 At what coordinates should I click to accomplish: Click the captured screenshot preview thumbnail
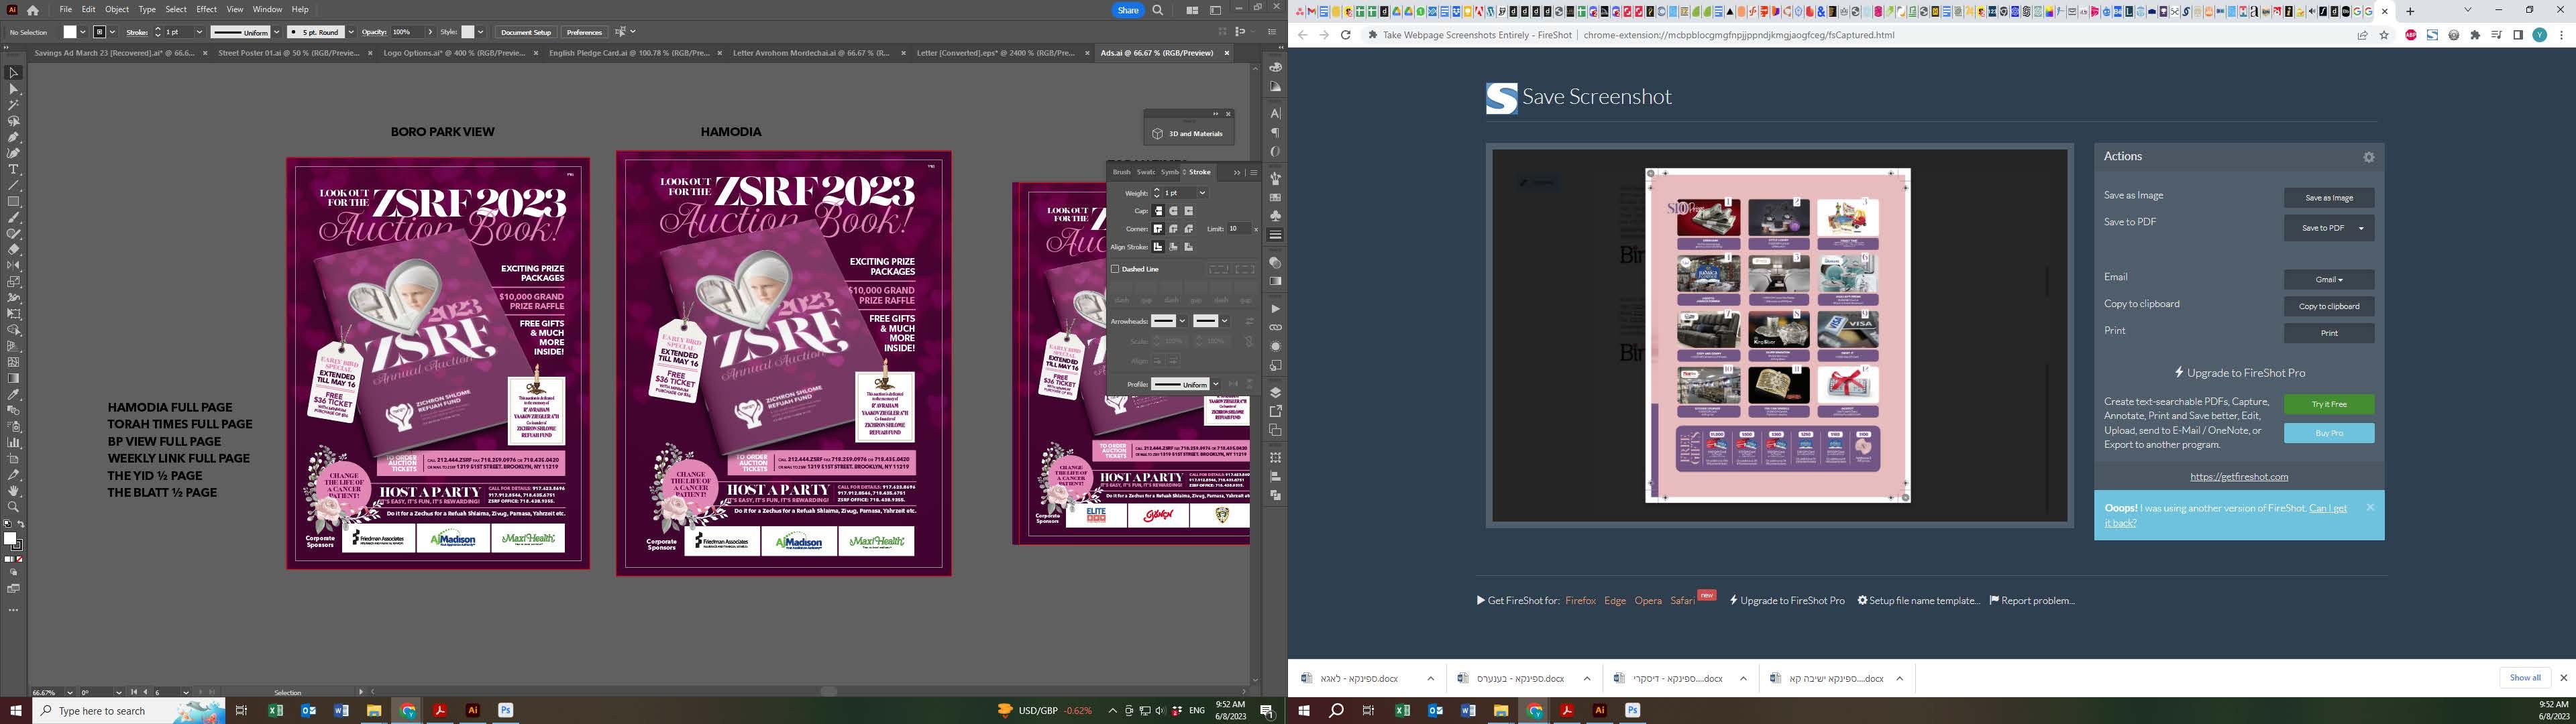pos(1777,335)
